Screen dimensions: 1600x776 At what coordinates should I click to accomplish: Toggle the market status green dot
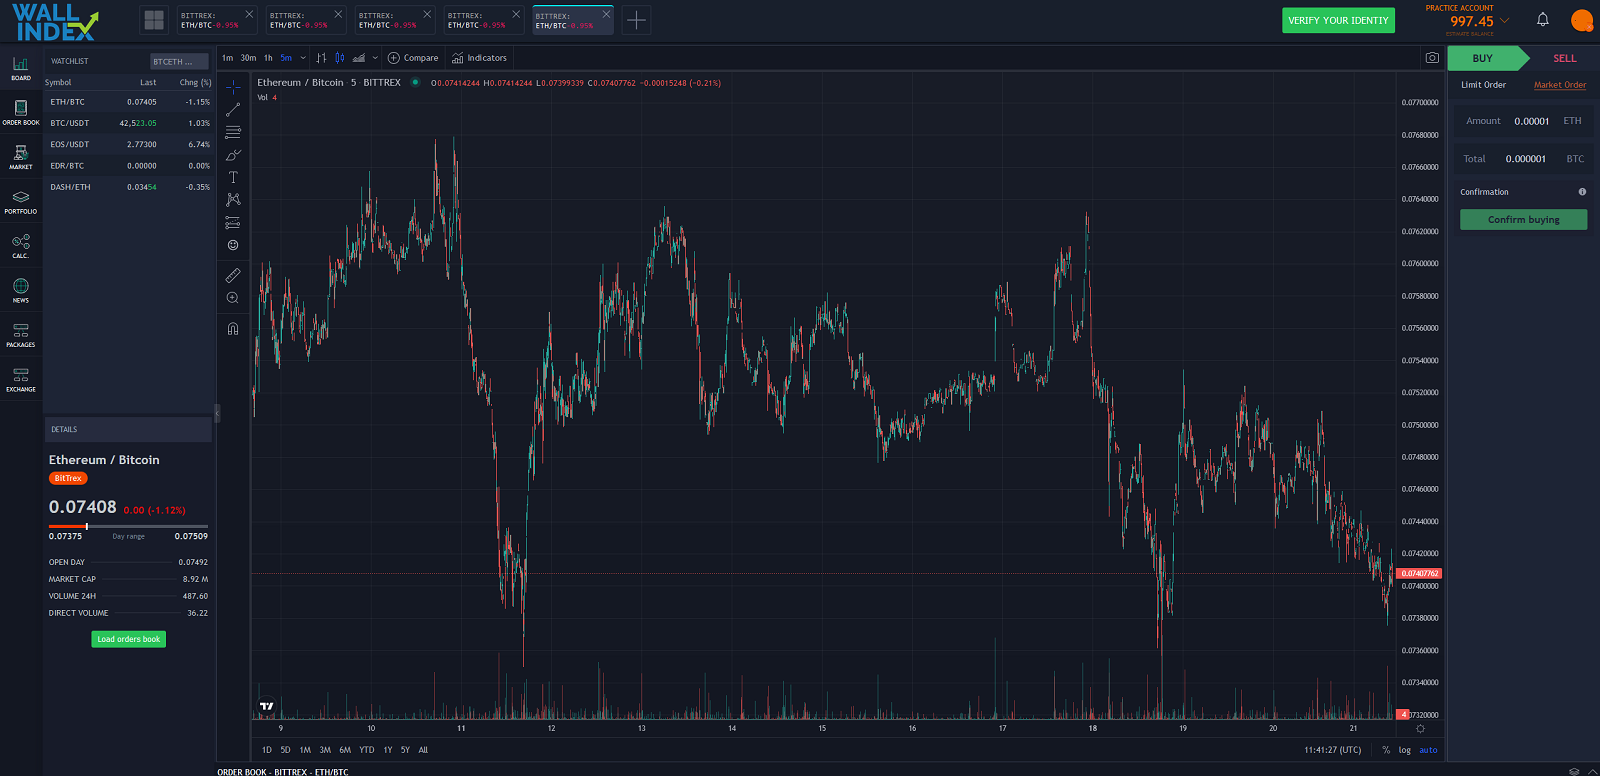(414, 83)
